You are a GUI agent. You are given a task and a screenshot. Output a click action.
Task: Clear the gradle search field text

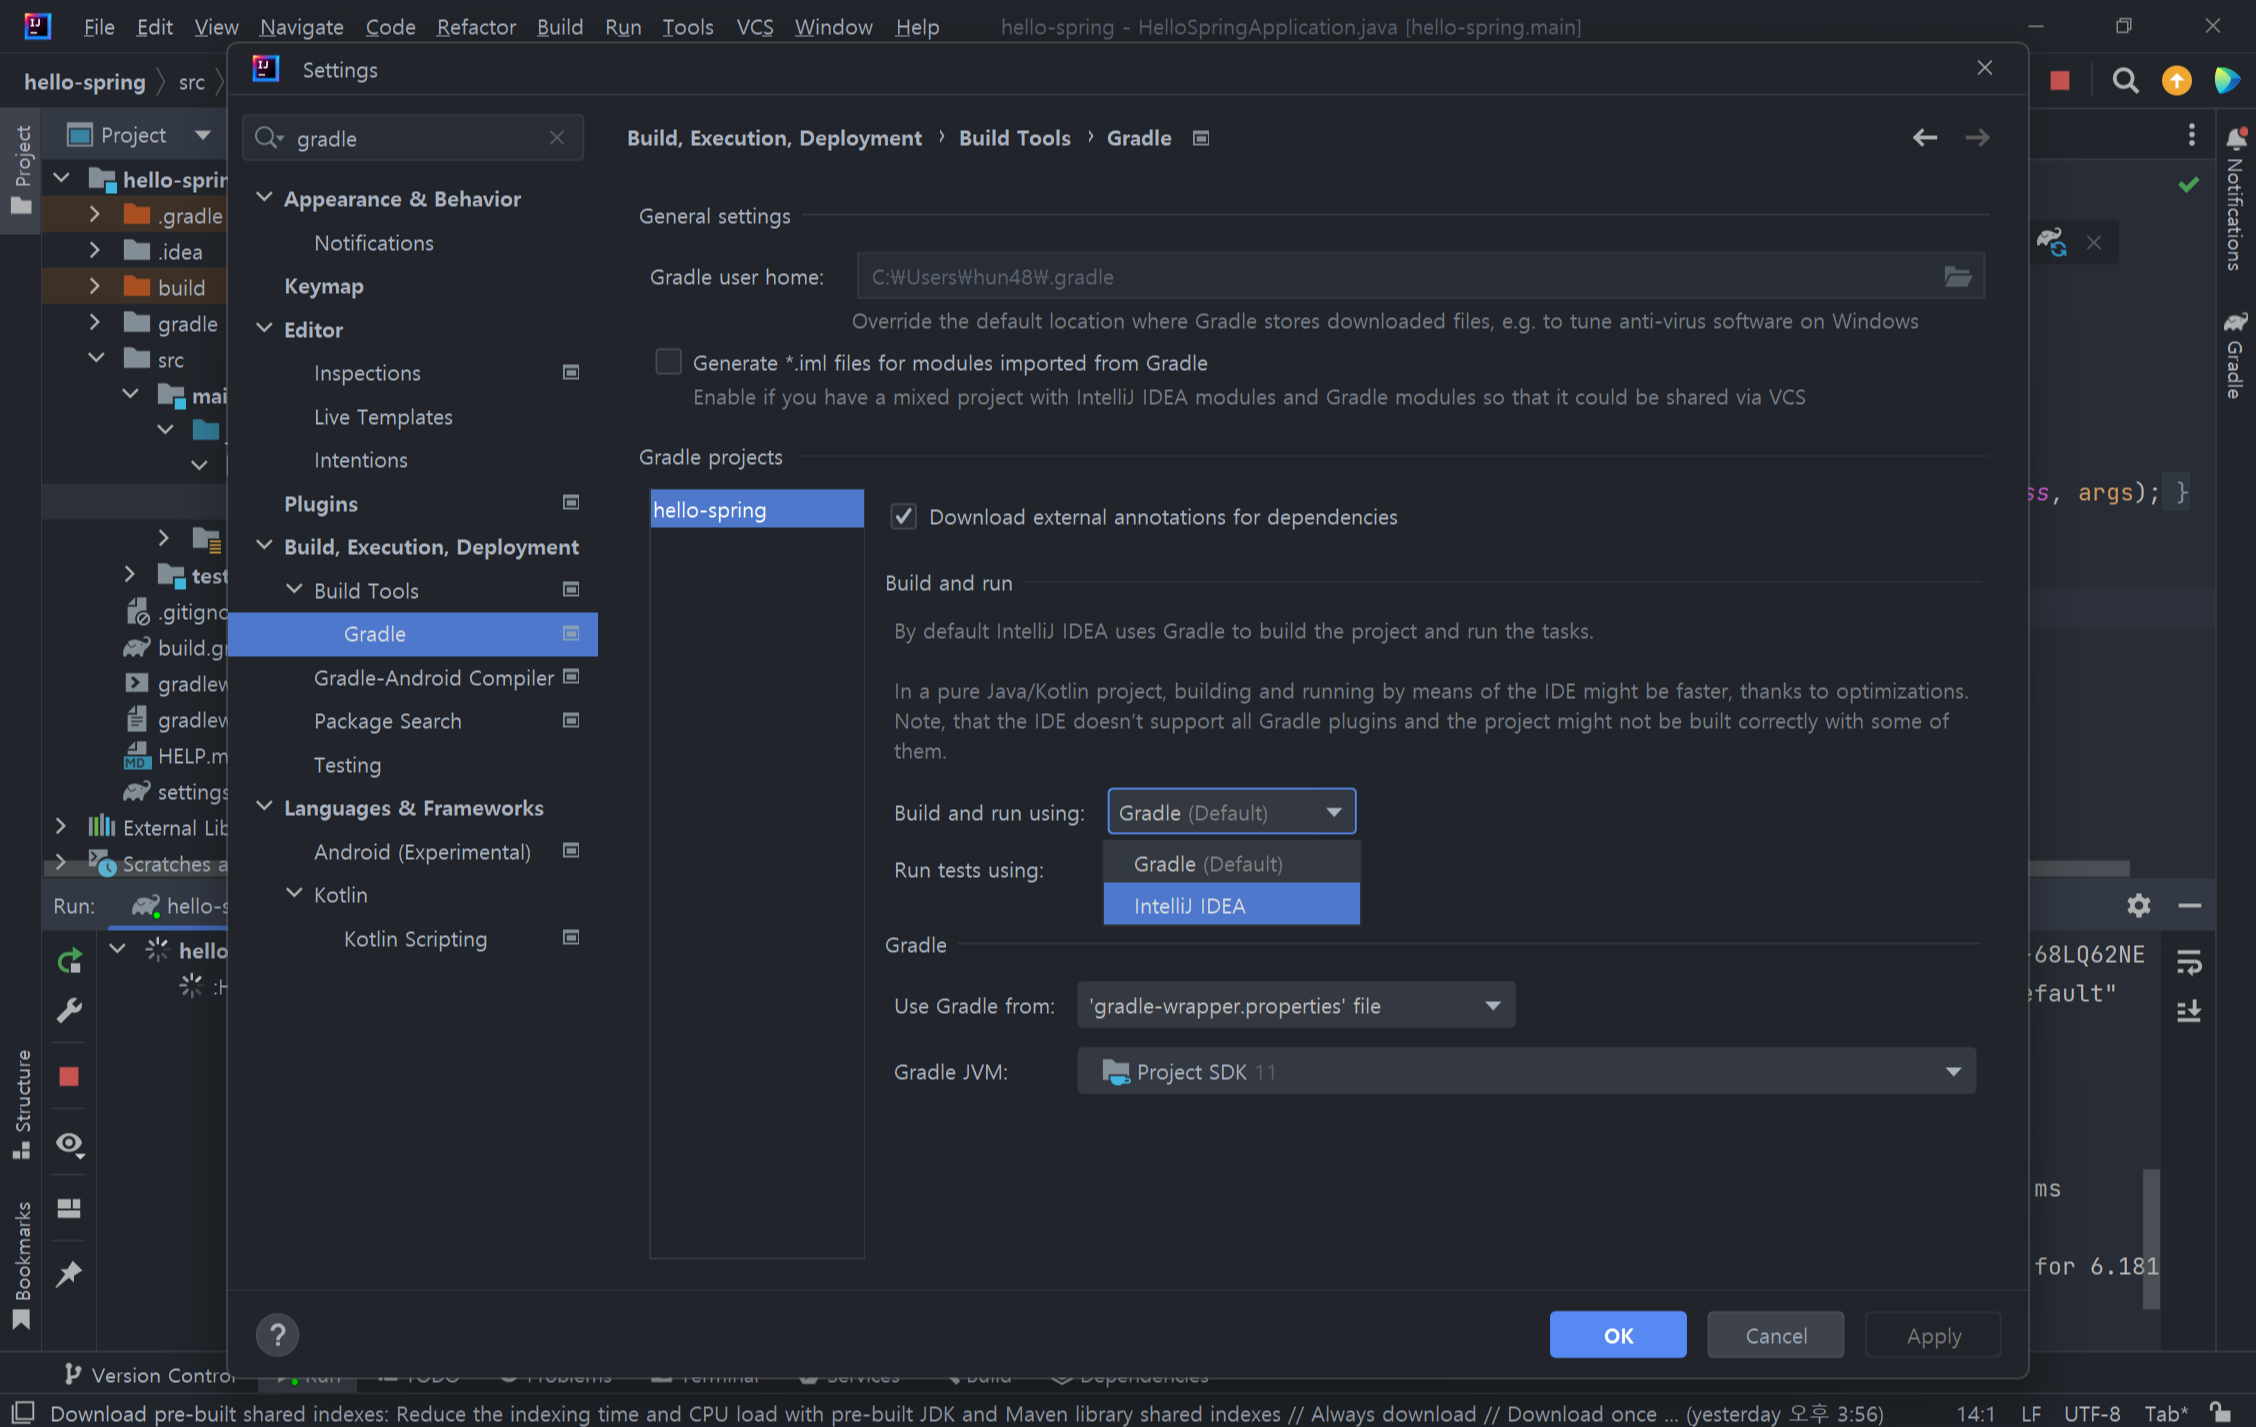557,138
